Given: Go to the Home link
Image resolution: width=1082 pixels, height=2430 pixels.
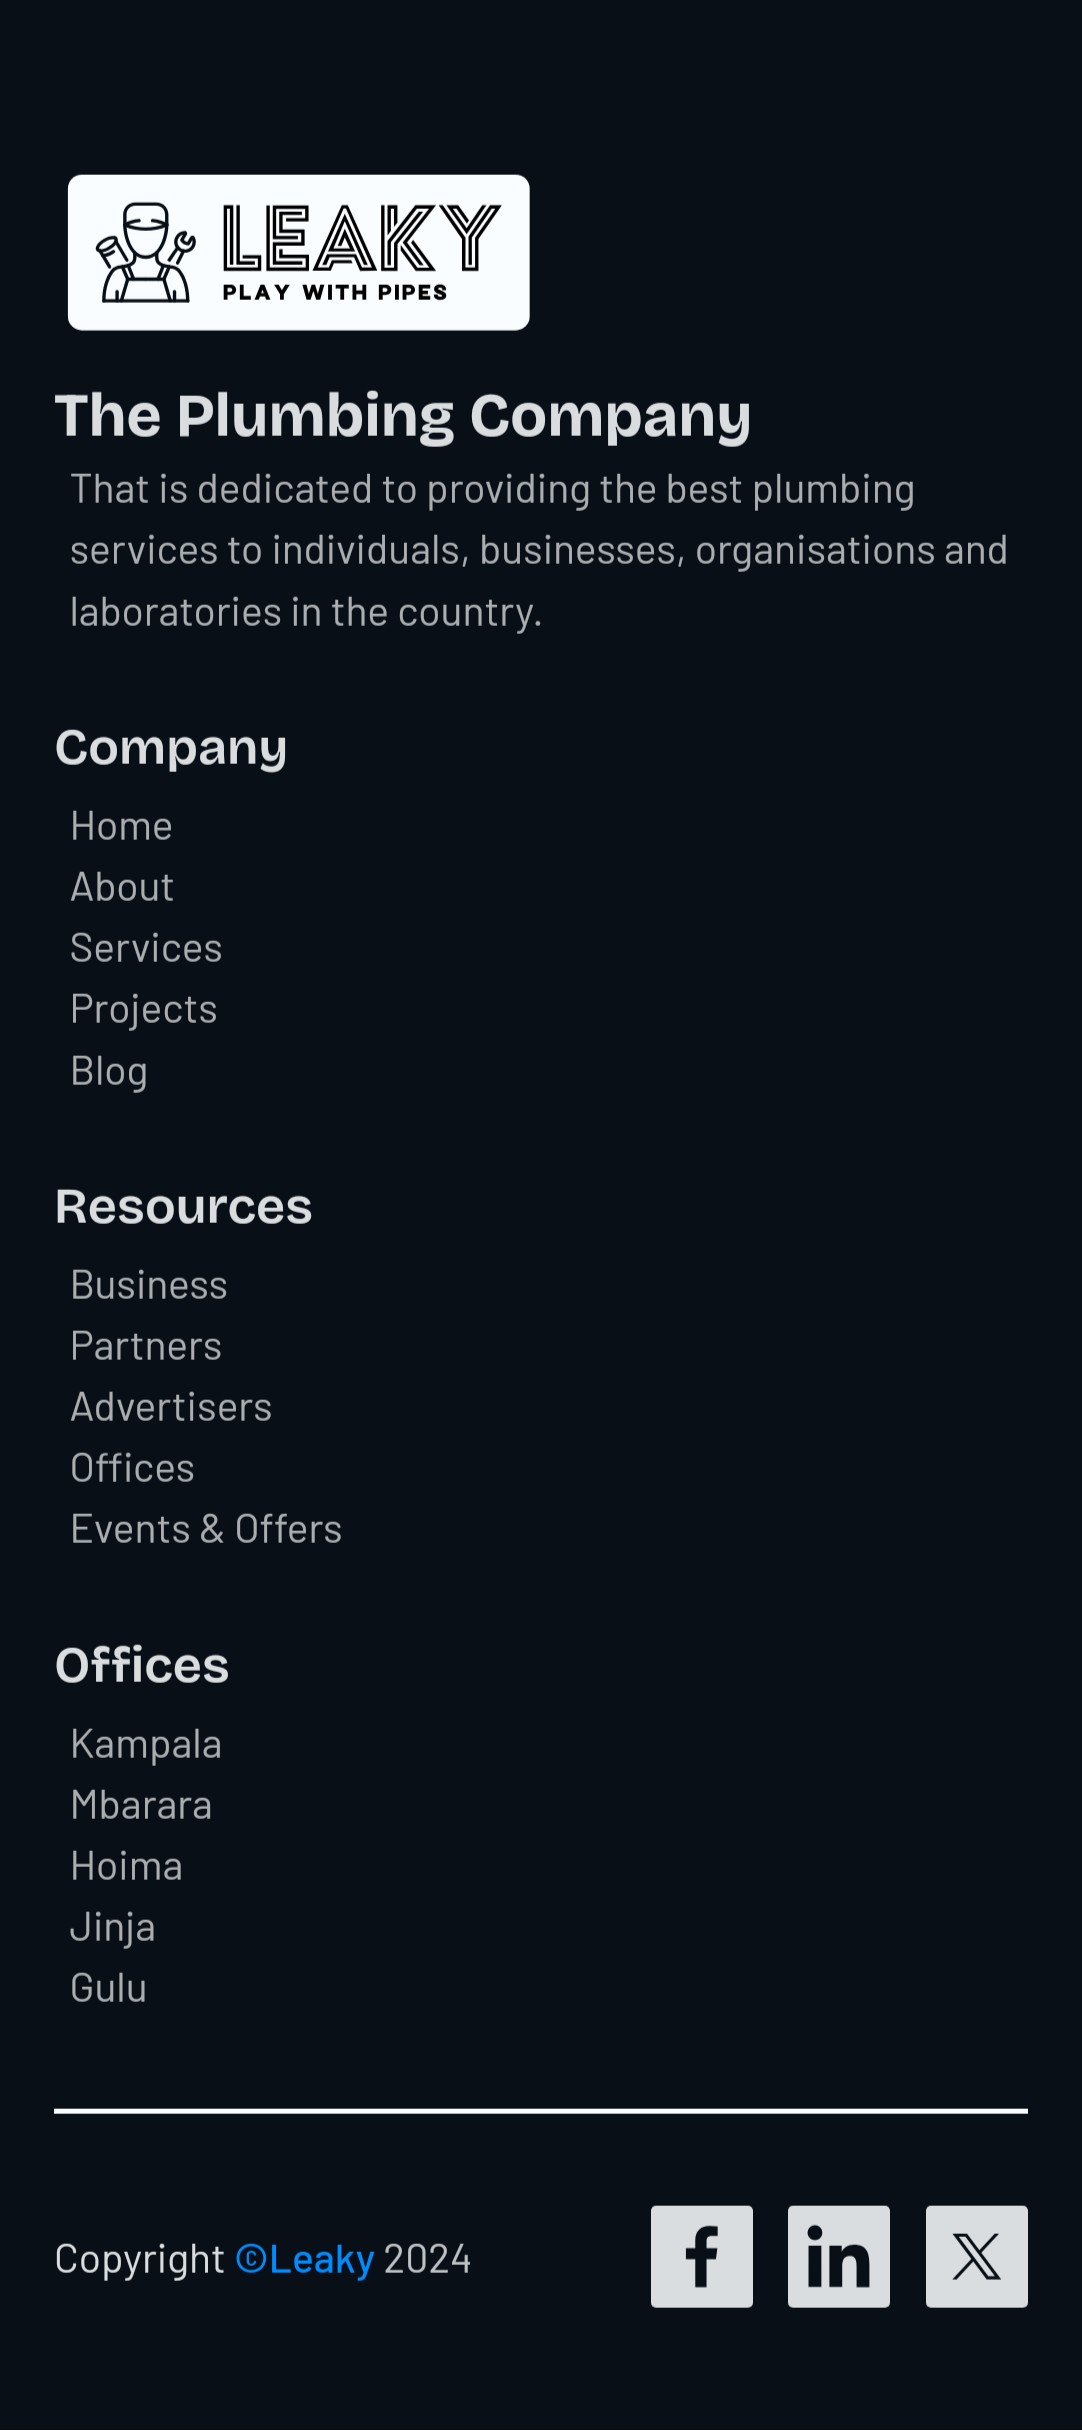Looking at the screenshot, I should (x=122, y=826).
